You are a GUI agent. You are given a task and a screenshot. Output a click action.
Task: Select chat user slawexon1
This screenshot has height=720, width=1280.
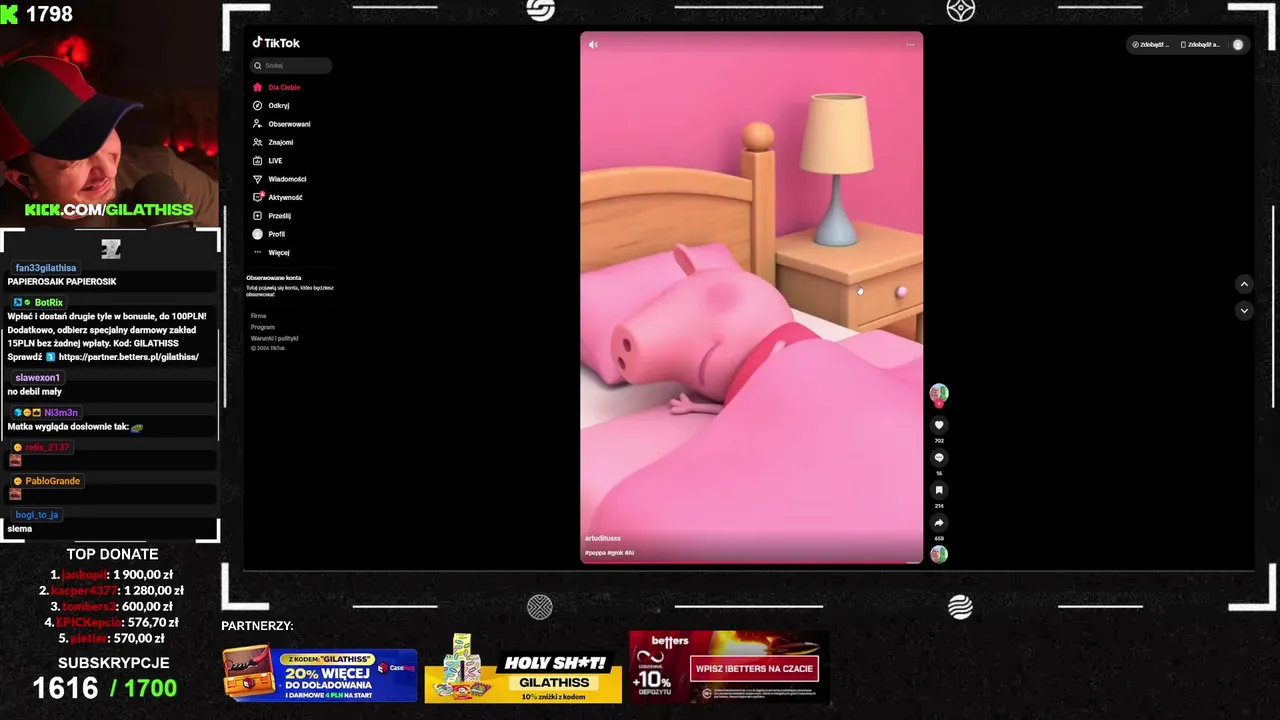pos(38,378)
